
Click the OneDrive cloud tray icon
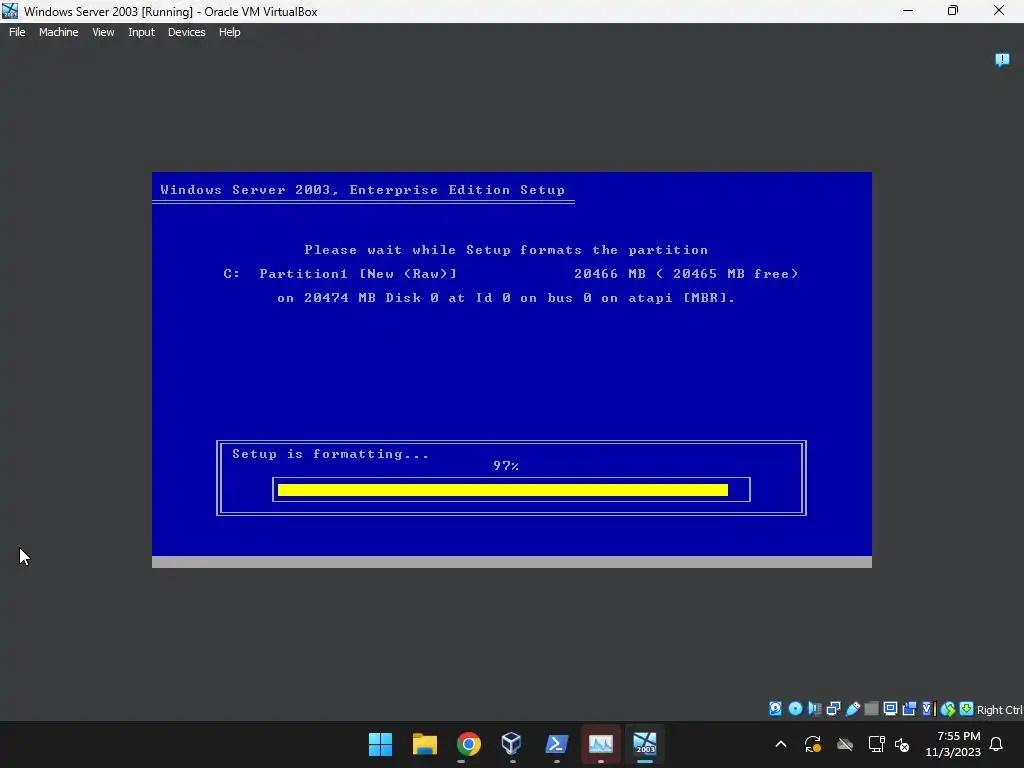(845, 744)
